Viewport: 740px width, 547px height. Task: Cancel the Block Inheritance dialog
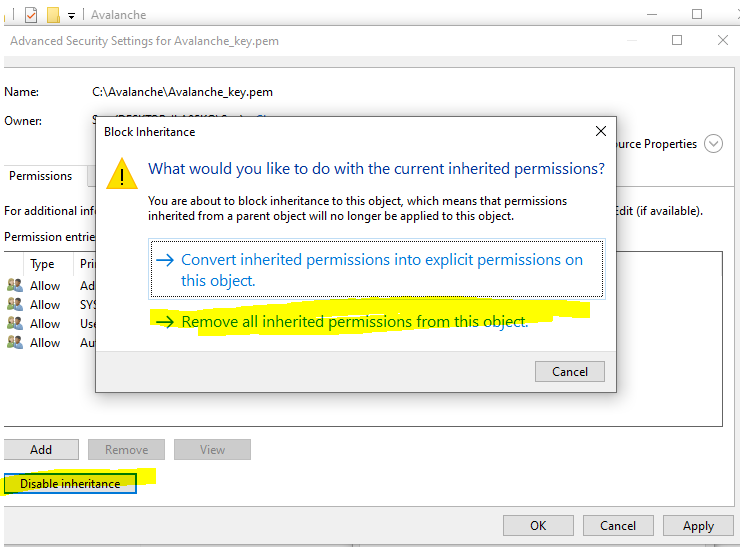coord(569,371)
